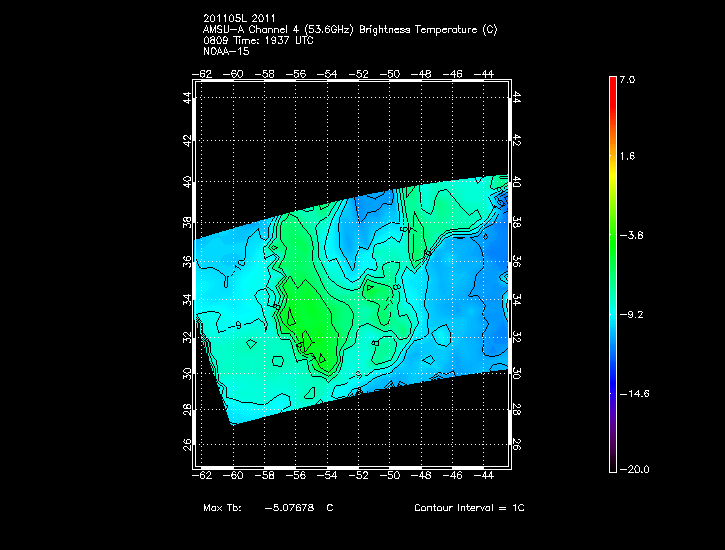Click the 201105L 2011 storm identifier
This screenshot has width=725, height=550.
[239, 18]
